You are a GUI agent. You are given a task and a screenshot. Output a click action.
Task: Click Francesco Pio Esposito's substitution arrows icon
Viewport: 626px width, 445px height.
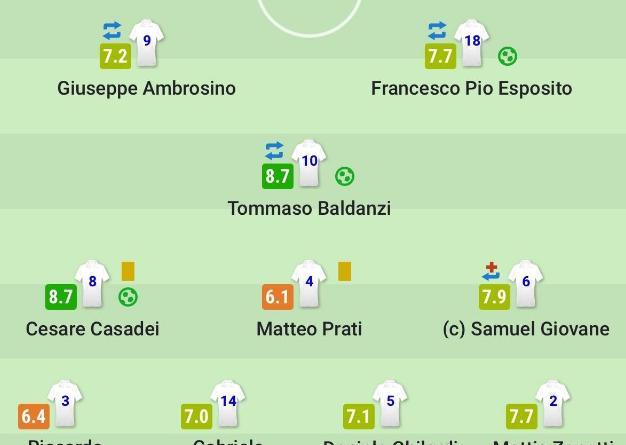[x=437, y=31]
